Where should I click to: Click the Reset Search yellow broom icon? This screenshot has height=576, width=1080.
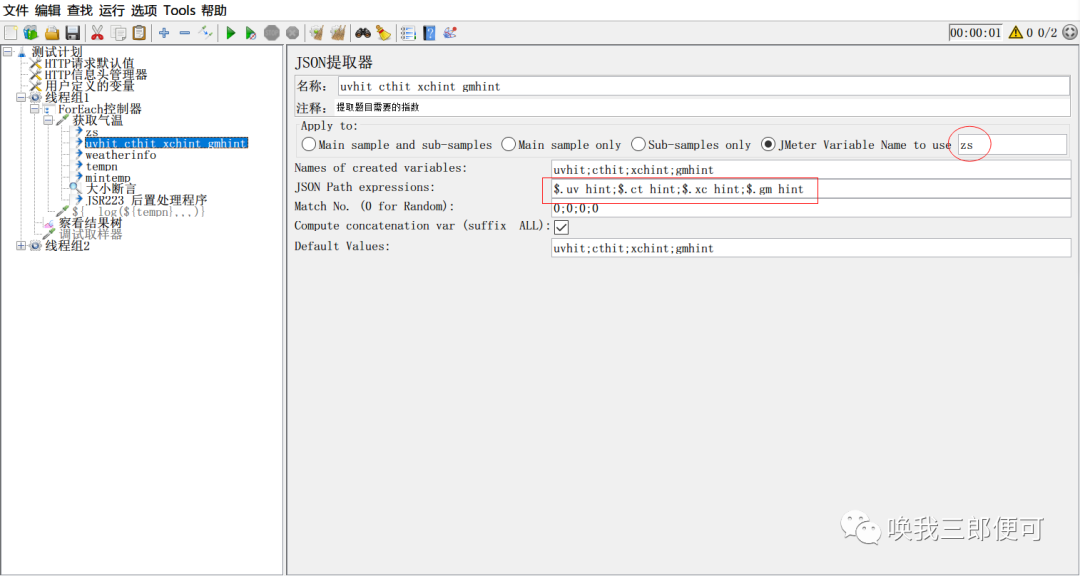coord(383,32)
